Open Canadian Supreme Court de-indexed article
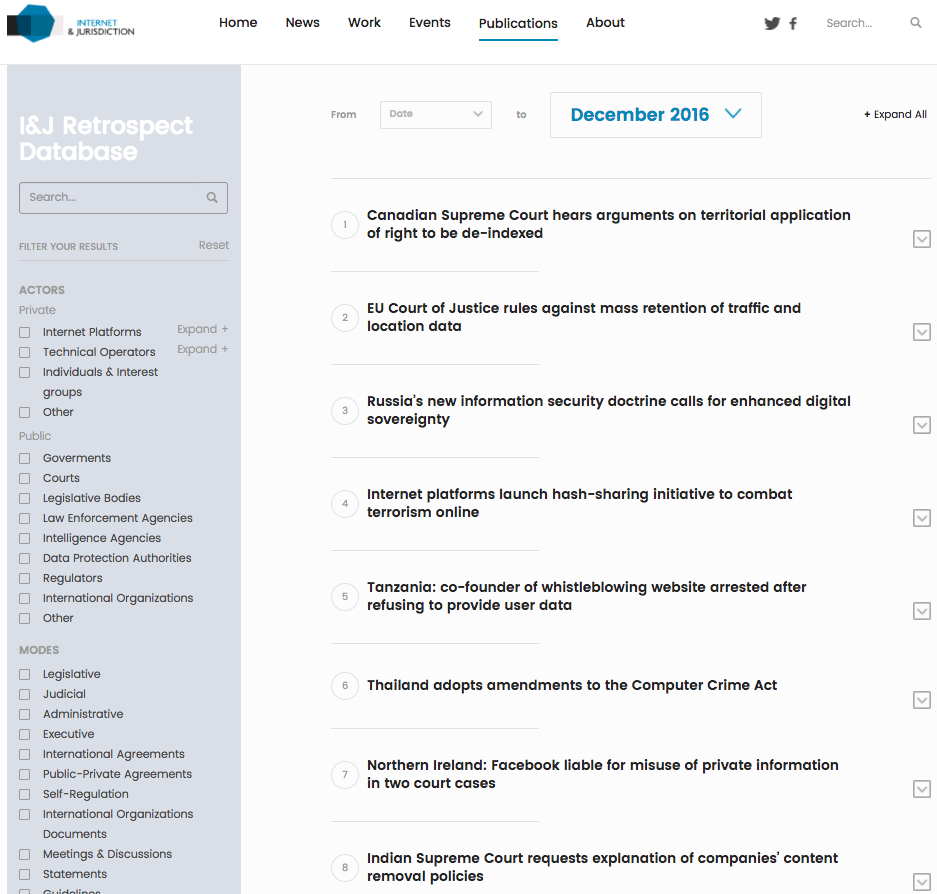Image resolution: width=937 pixels, height=894 pixels. [x=608, y=224]
